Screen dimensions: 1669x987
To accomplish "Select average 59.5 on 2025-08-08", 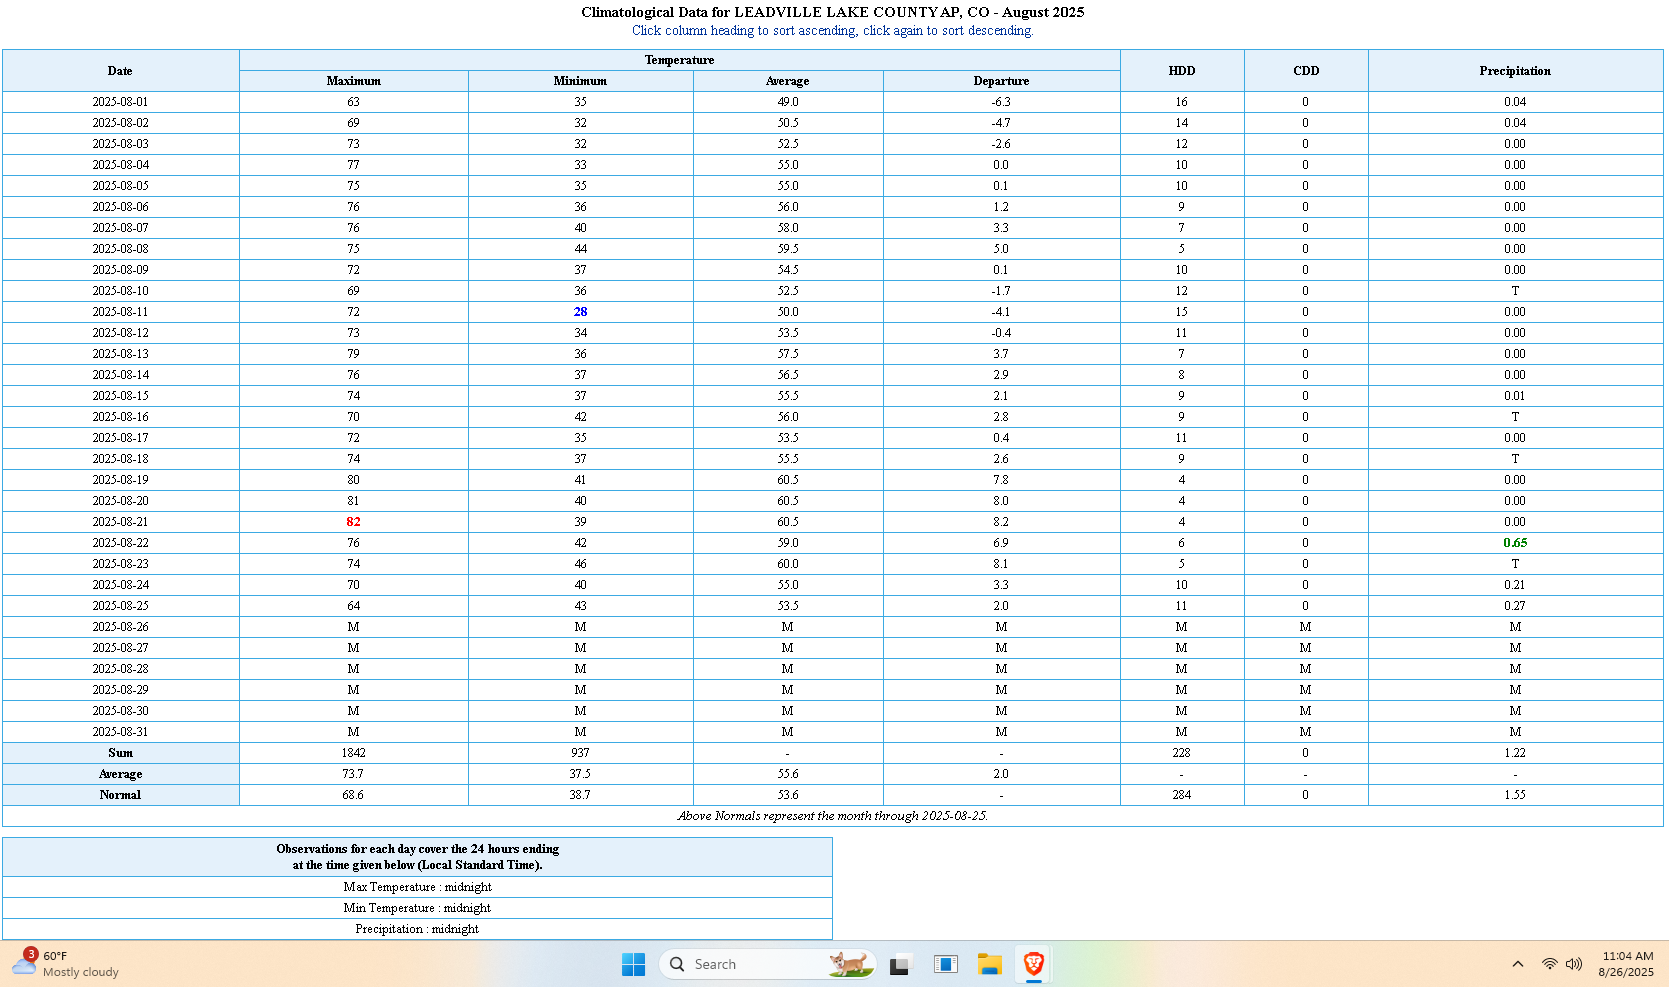I will [x=788, y=249].
